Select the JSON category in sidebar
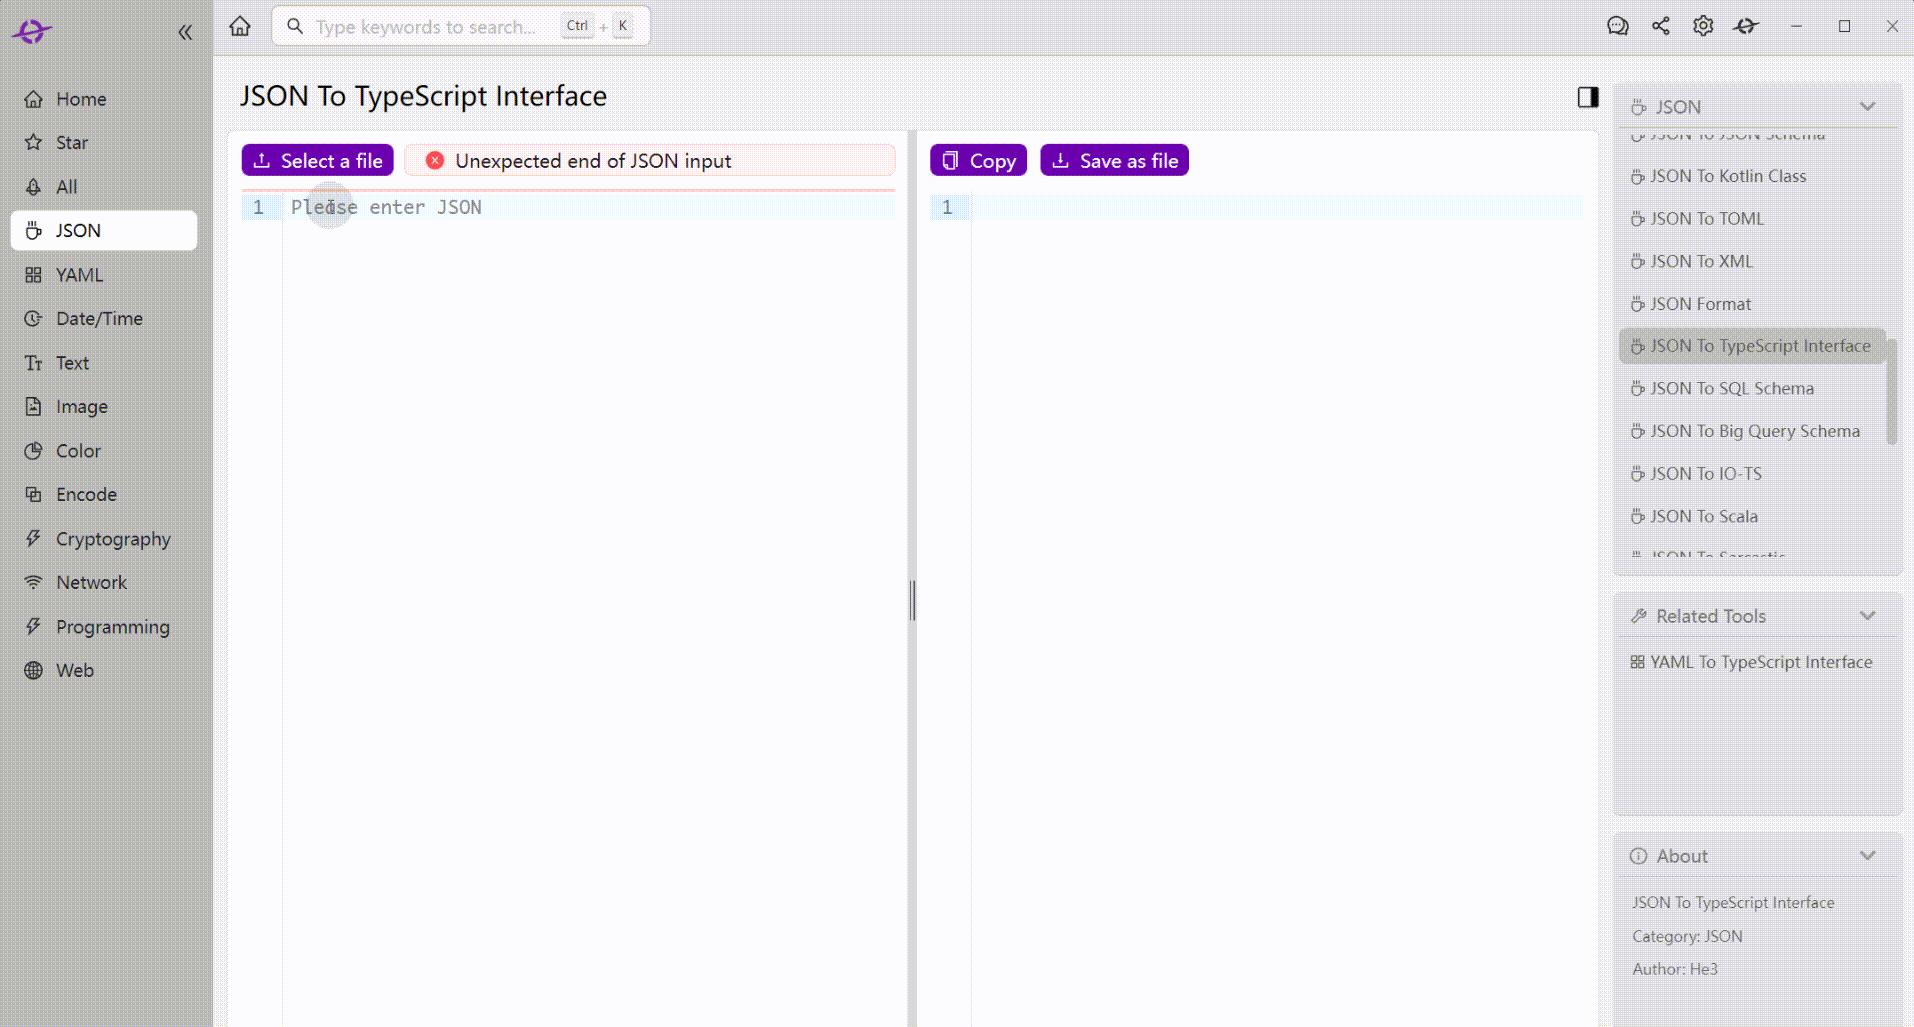 pyautogui.click(x=104, y=231)
